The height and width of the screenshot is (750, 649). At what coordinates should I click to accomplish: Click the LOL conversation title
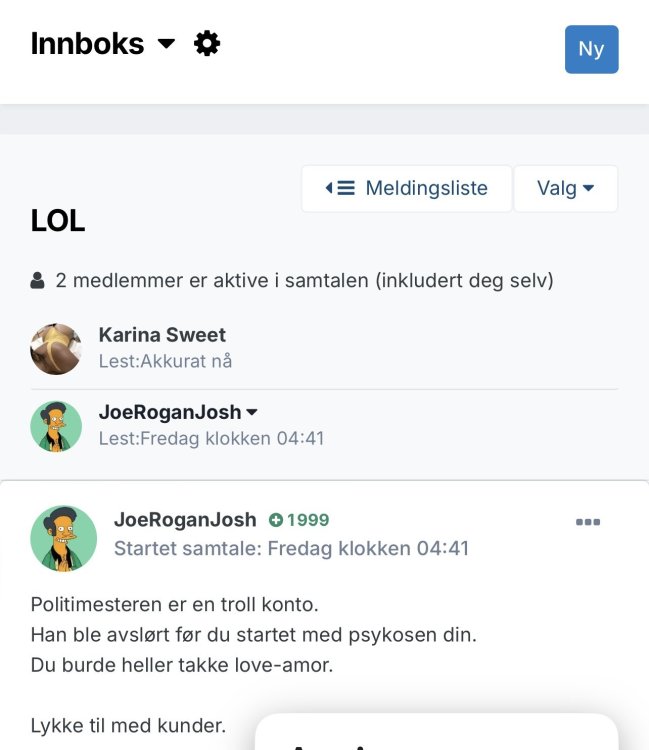pyautogui.click(x=58, y=221)
